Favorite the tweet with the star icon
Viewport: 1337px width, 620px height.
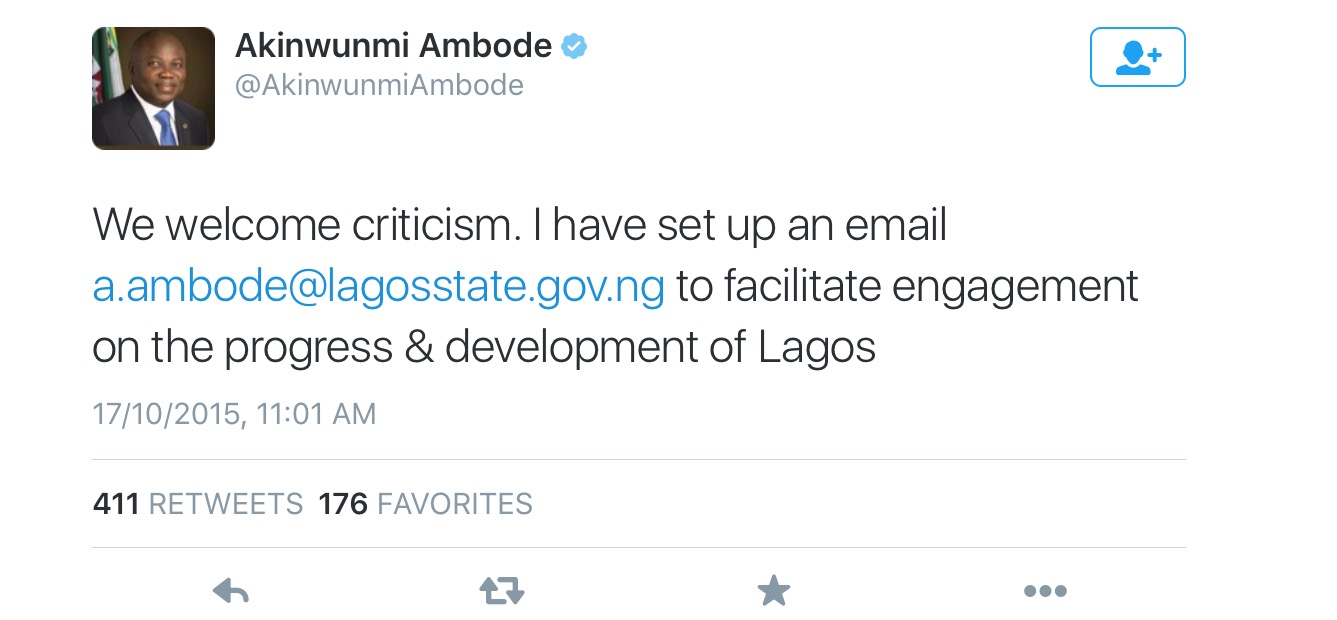(x=773, y=591)
